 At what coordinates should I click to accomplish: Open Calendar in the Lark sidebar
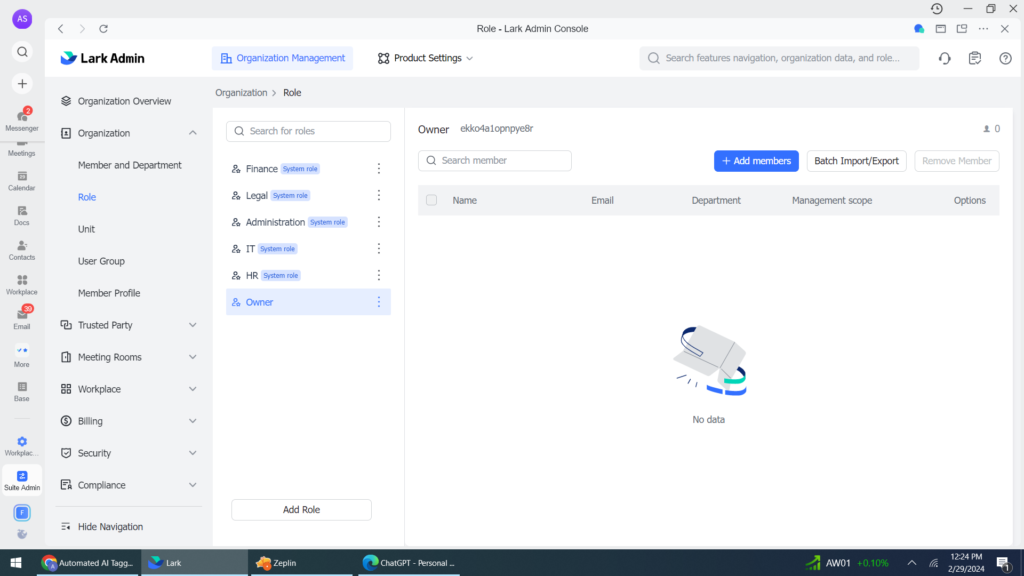coord(22,181)
